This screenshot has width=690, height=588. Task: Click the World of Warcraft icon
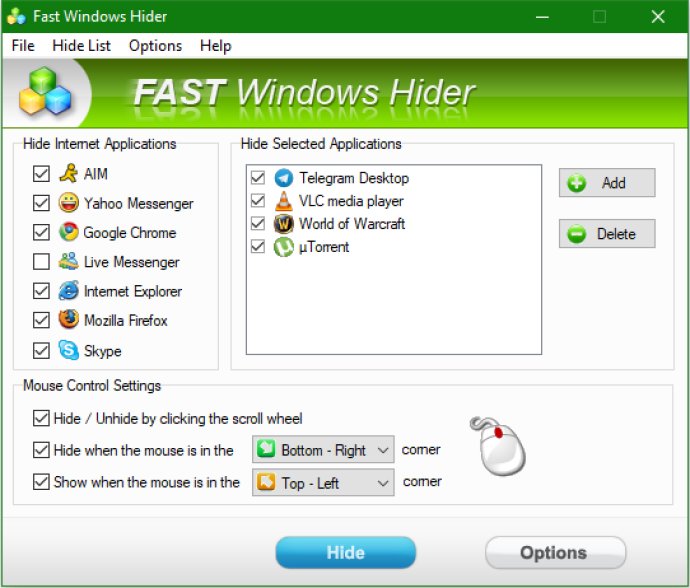284,224
